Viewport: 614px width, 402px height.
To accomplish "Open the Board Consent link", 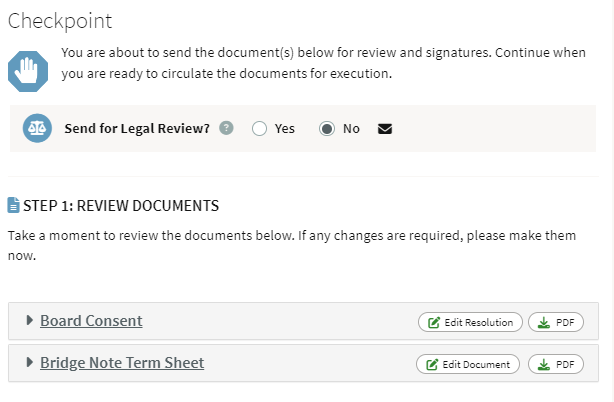I will coord(91,321).
